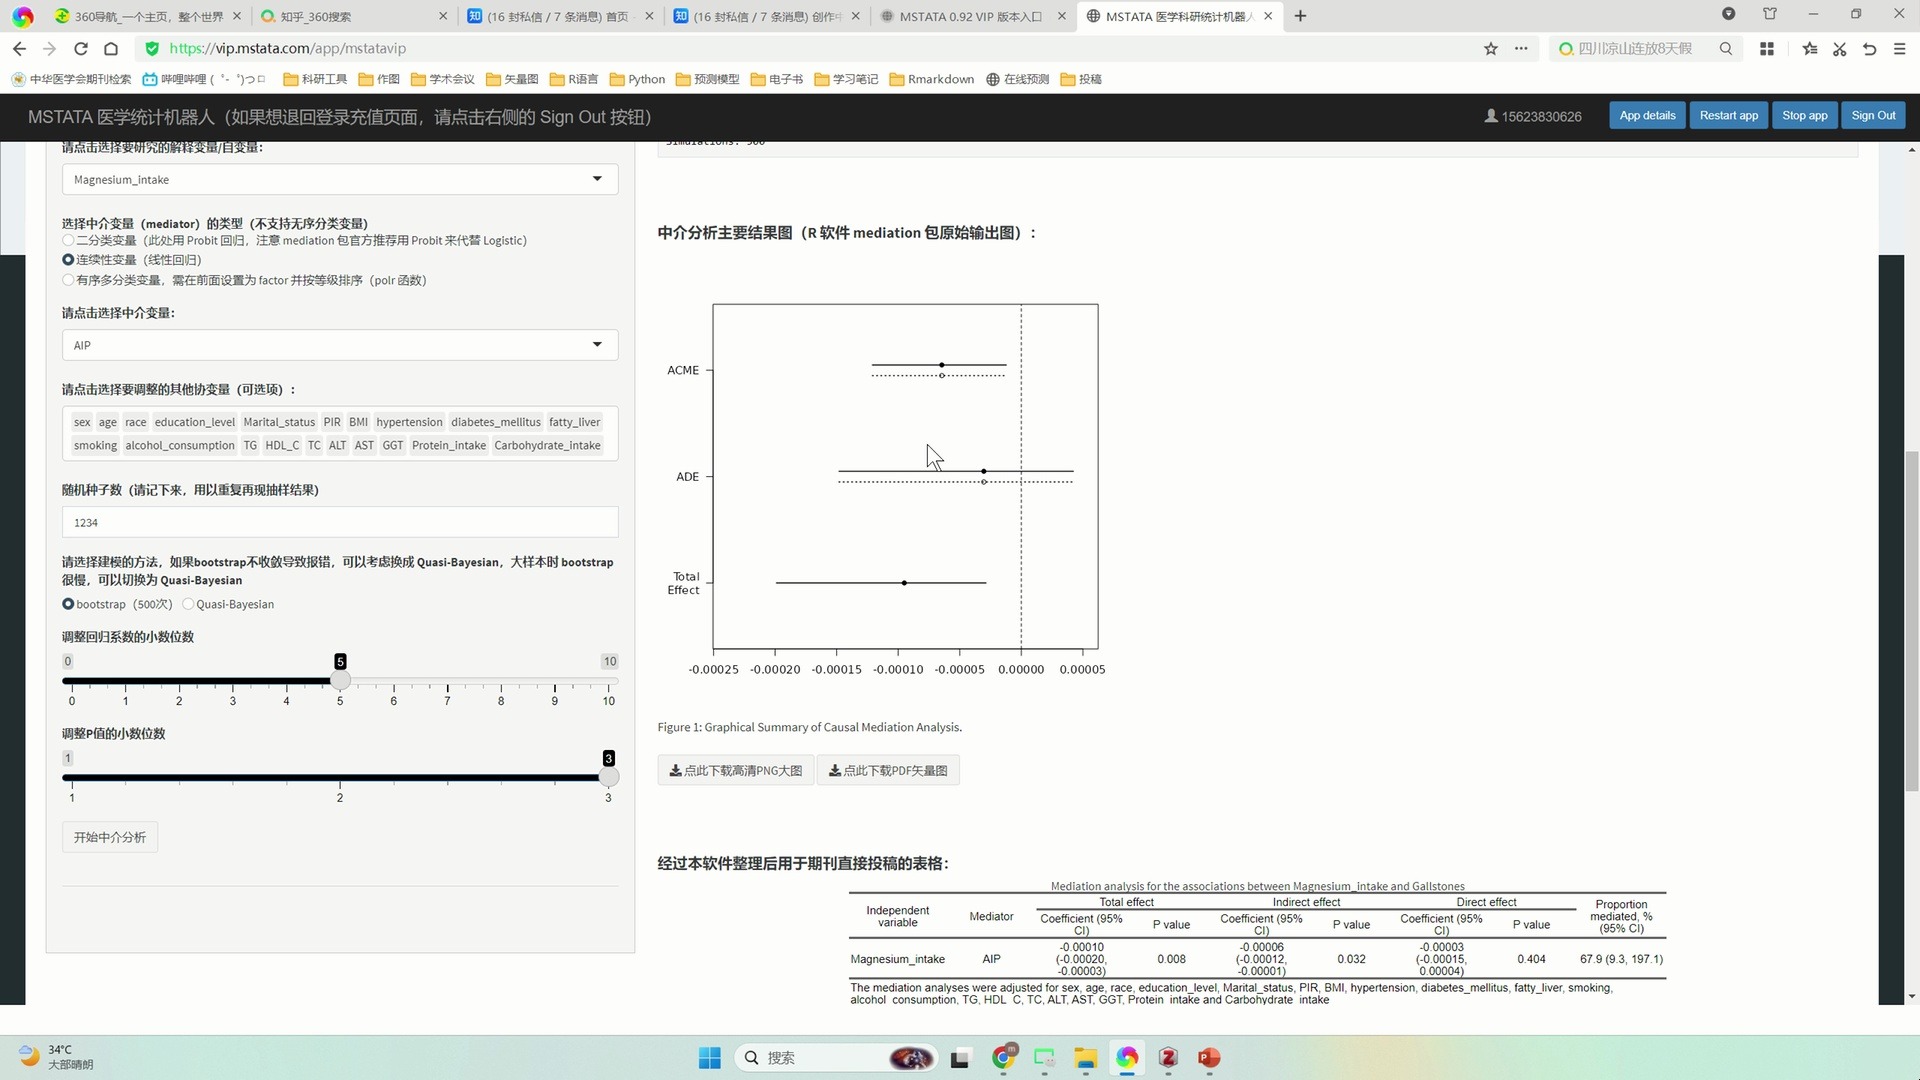This screenshot has width=1920, height=1080.
Task: Bookmark this page with star icon
Action: (1491, 48)
